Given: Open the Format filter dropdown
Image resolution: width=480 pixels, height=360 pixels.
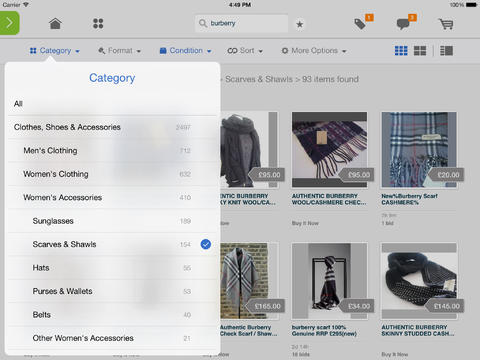Looking at the screenshot, I should pos(119,51).
